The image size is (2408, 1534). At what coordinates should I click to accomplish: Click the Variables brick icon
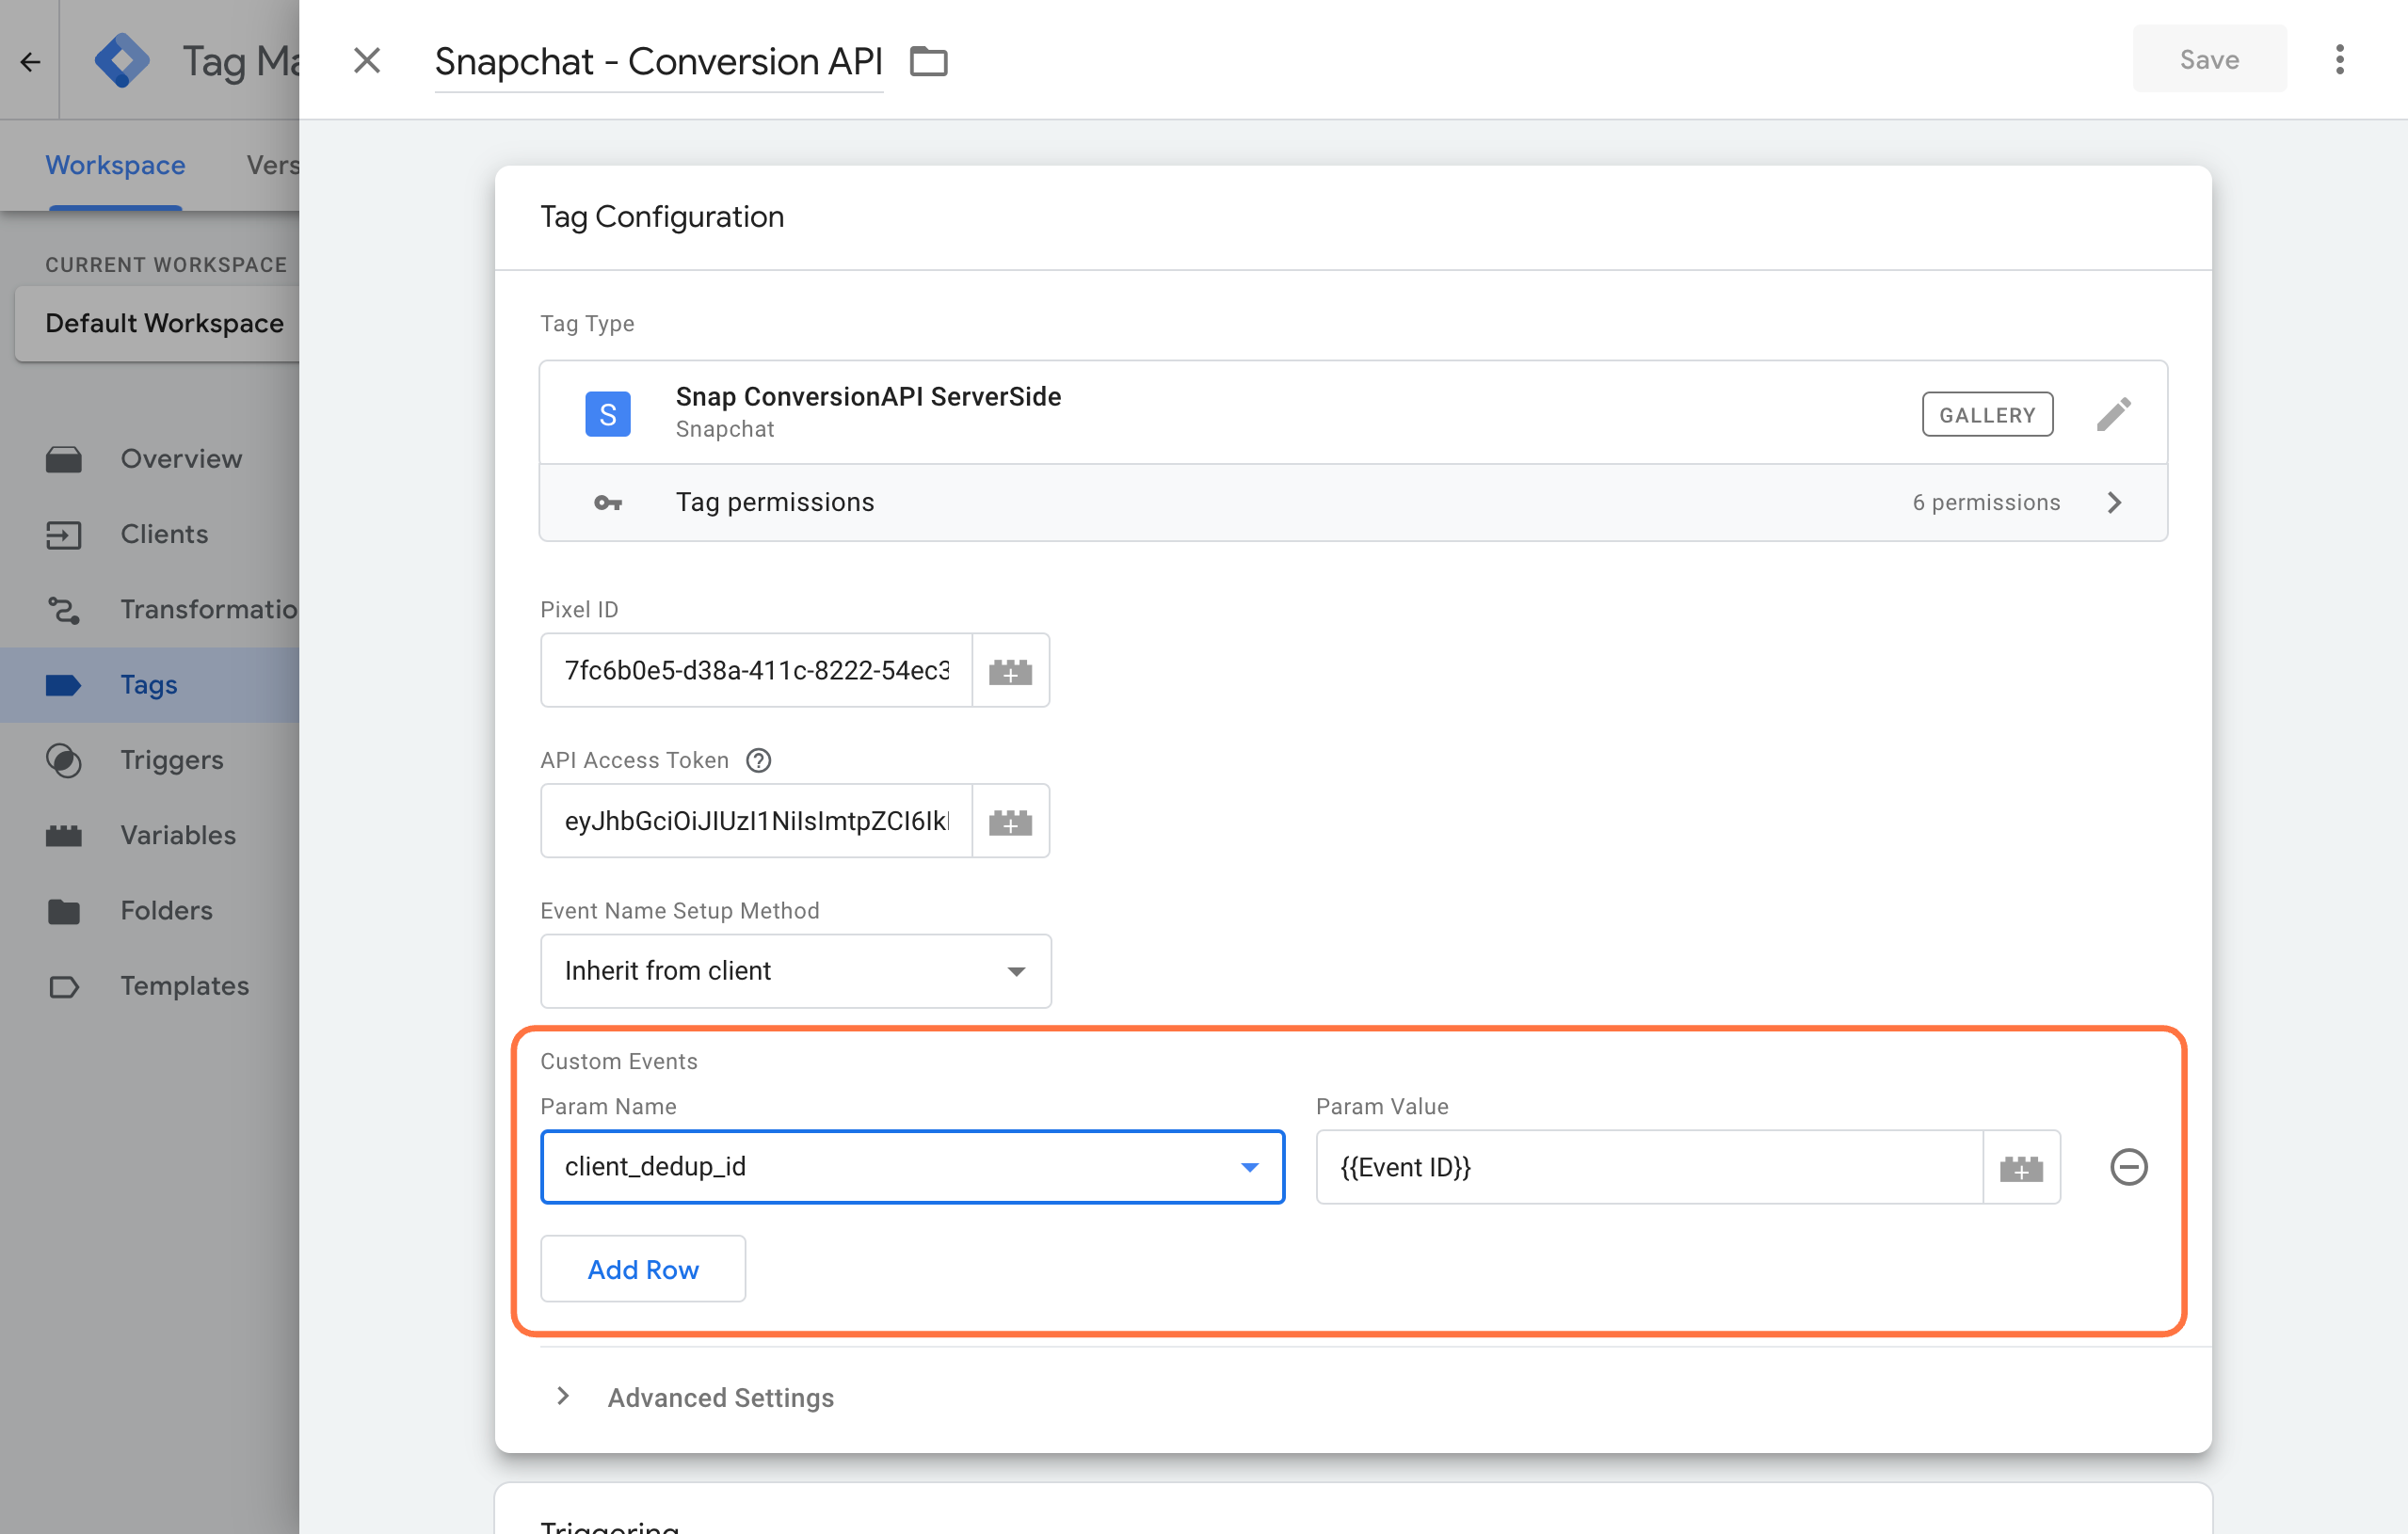click(x=64, y=836)
